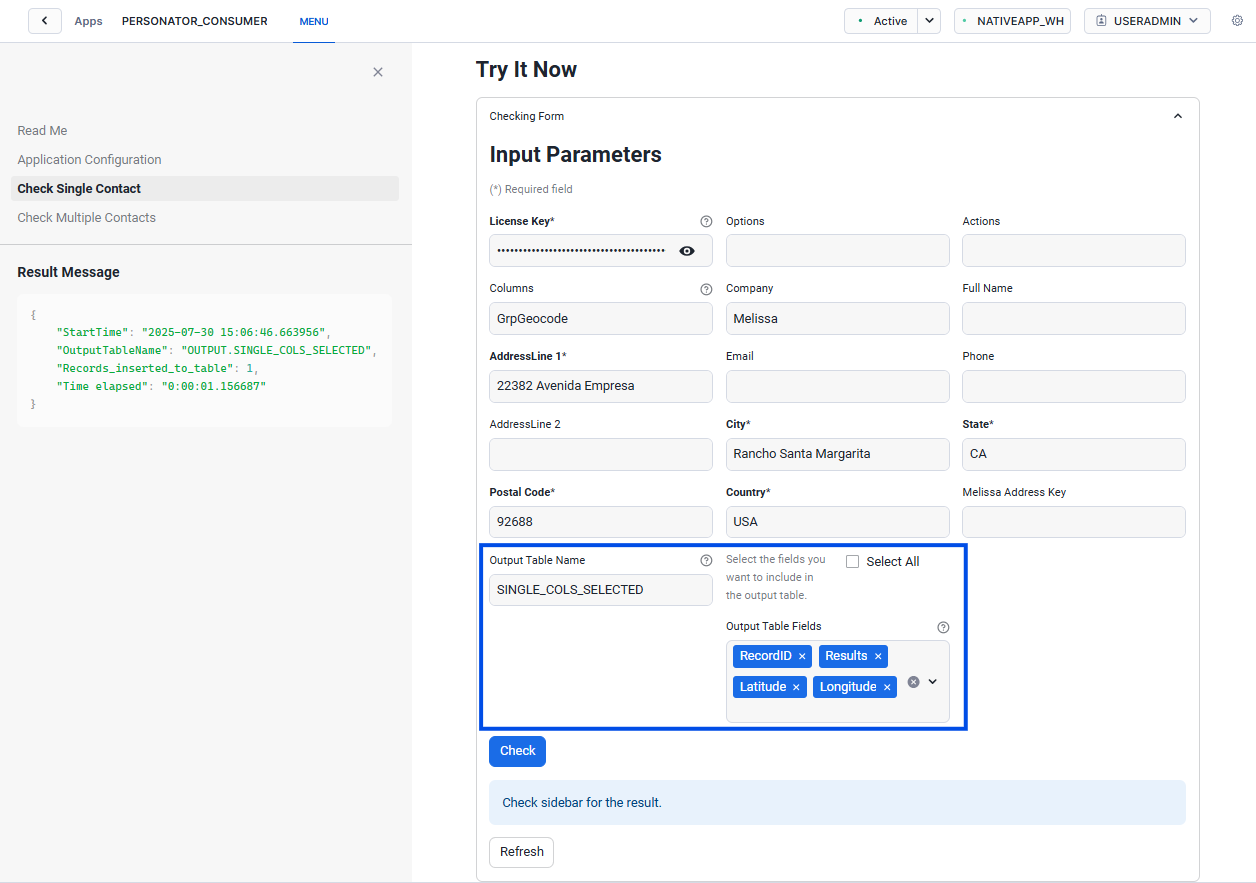Remove the RecordID tag
This screenshot has width=1256, height=883.
point(802,657)
